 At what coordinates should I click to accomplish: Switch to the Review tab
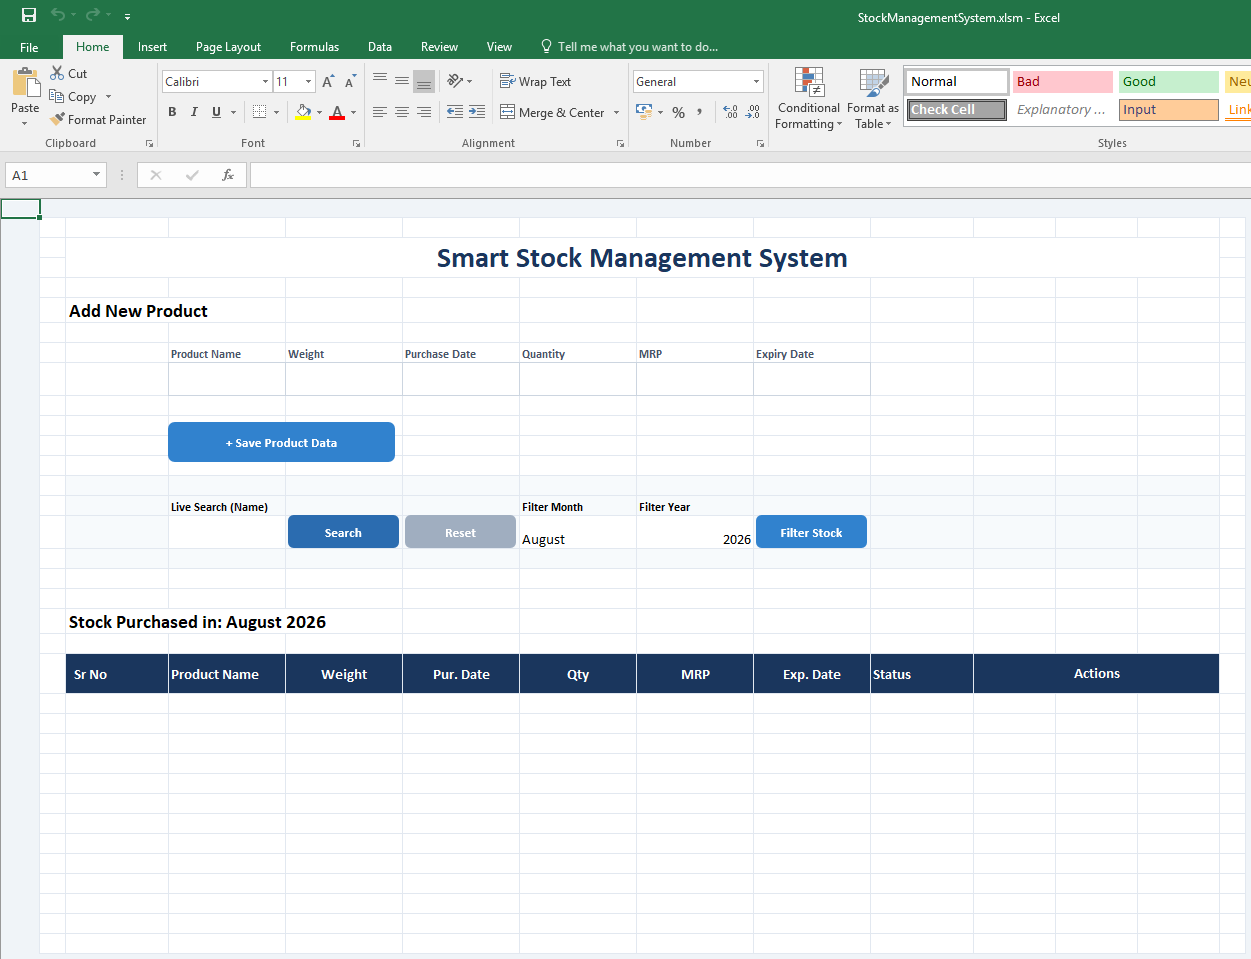click(439, 47)
